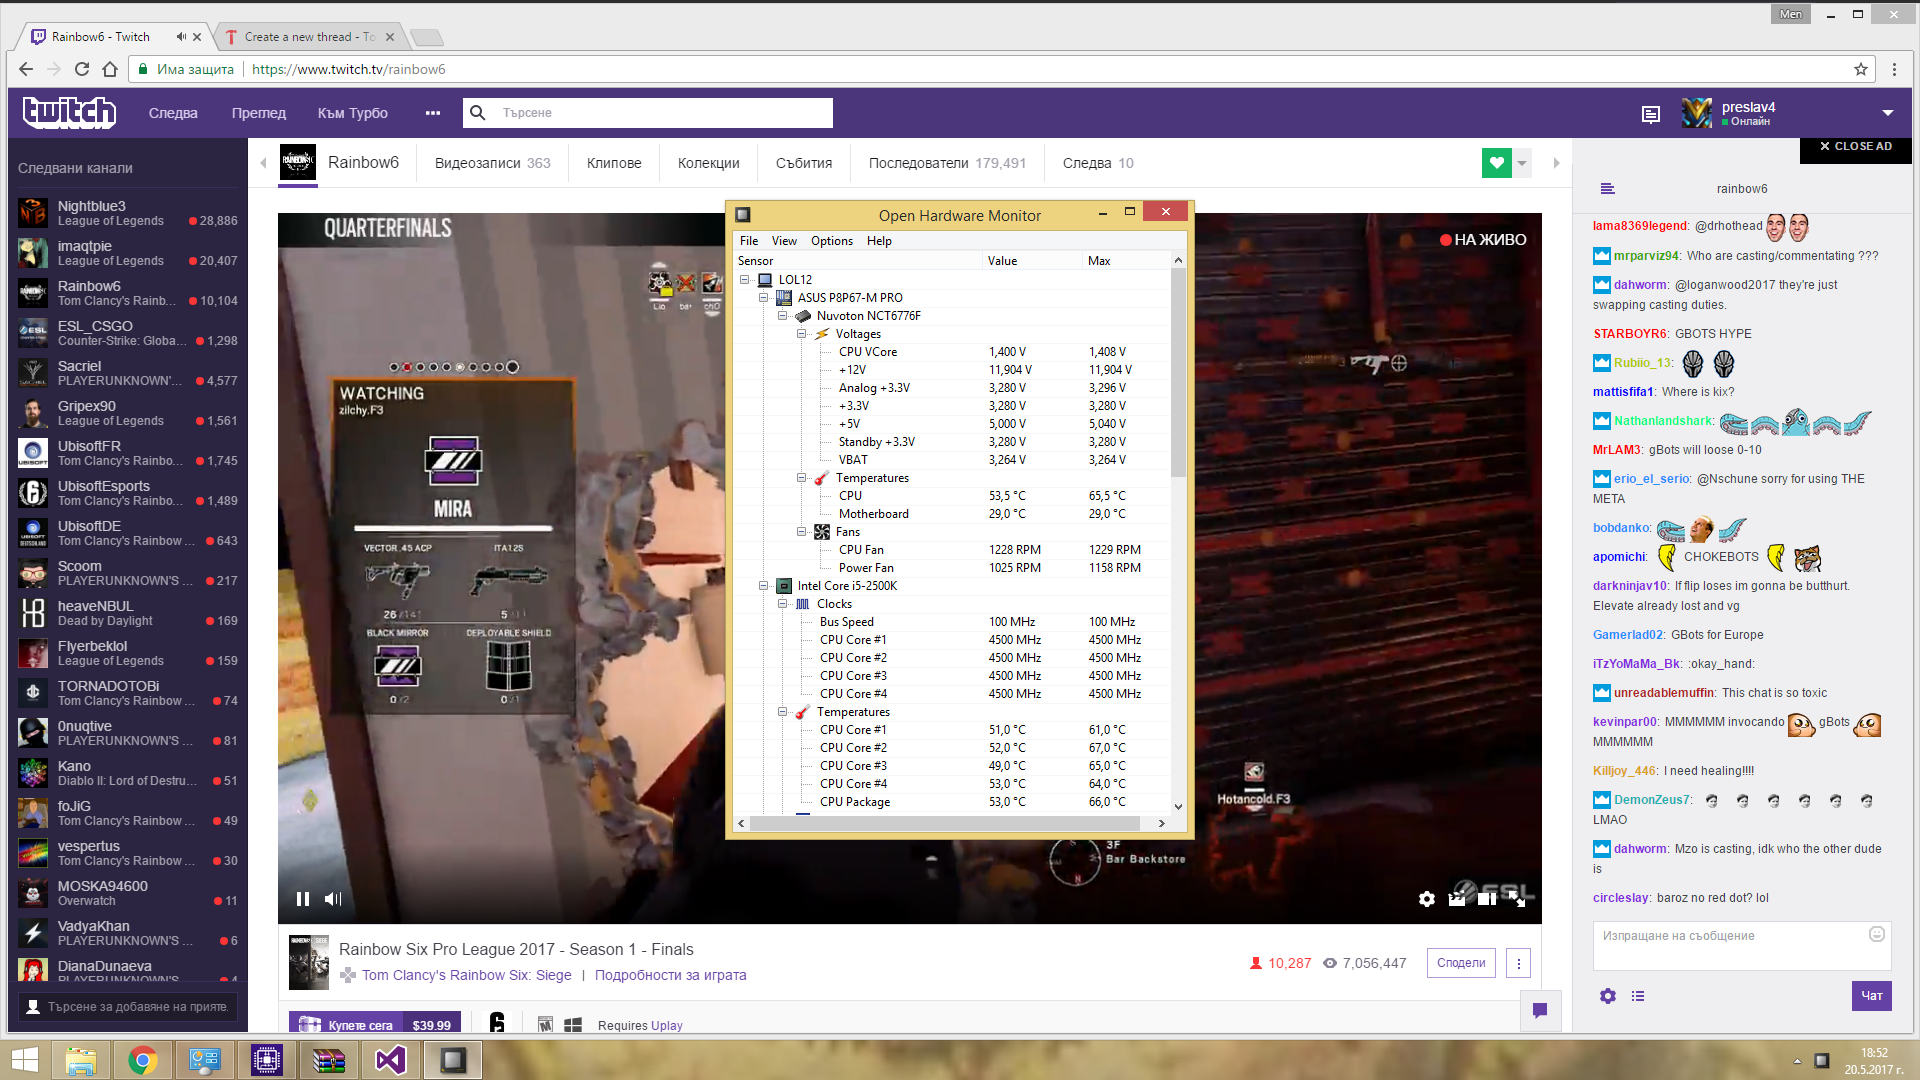1920x1080 pixels.
Task: Open WinRAR from the taskbar
Action: 329,1060
